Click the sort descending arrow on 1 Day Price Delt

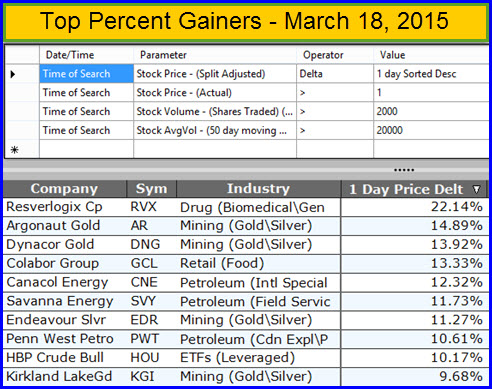pyautogui.click(x=476, y=189)
